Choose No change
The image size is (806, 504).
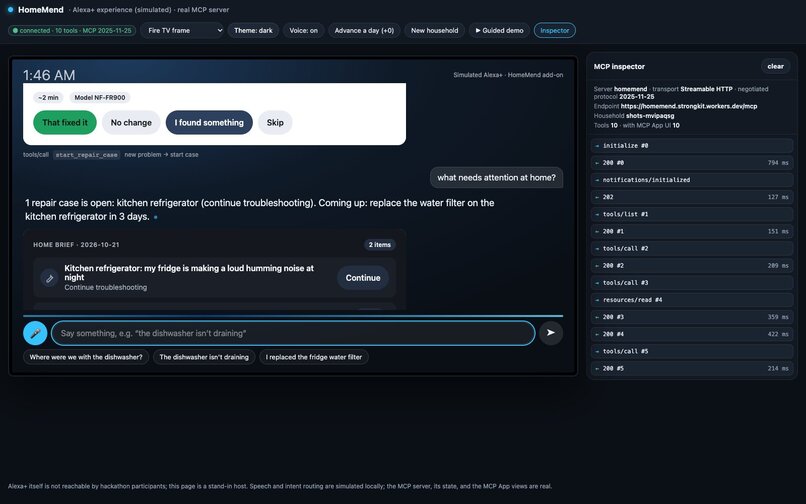pos(131,122)
